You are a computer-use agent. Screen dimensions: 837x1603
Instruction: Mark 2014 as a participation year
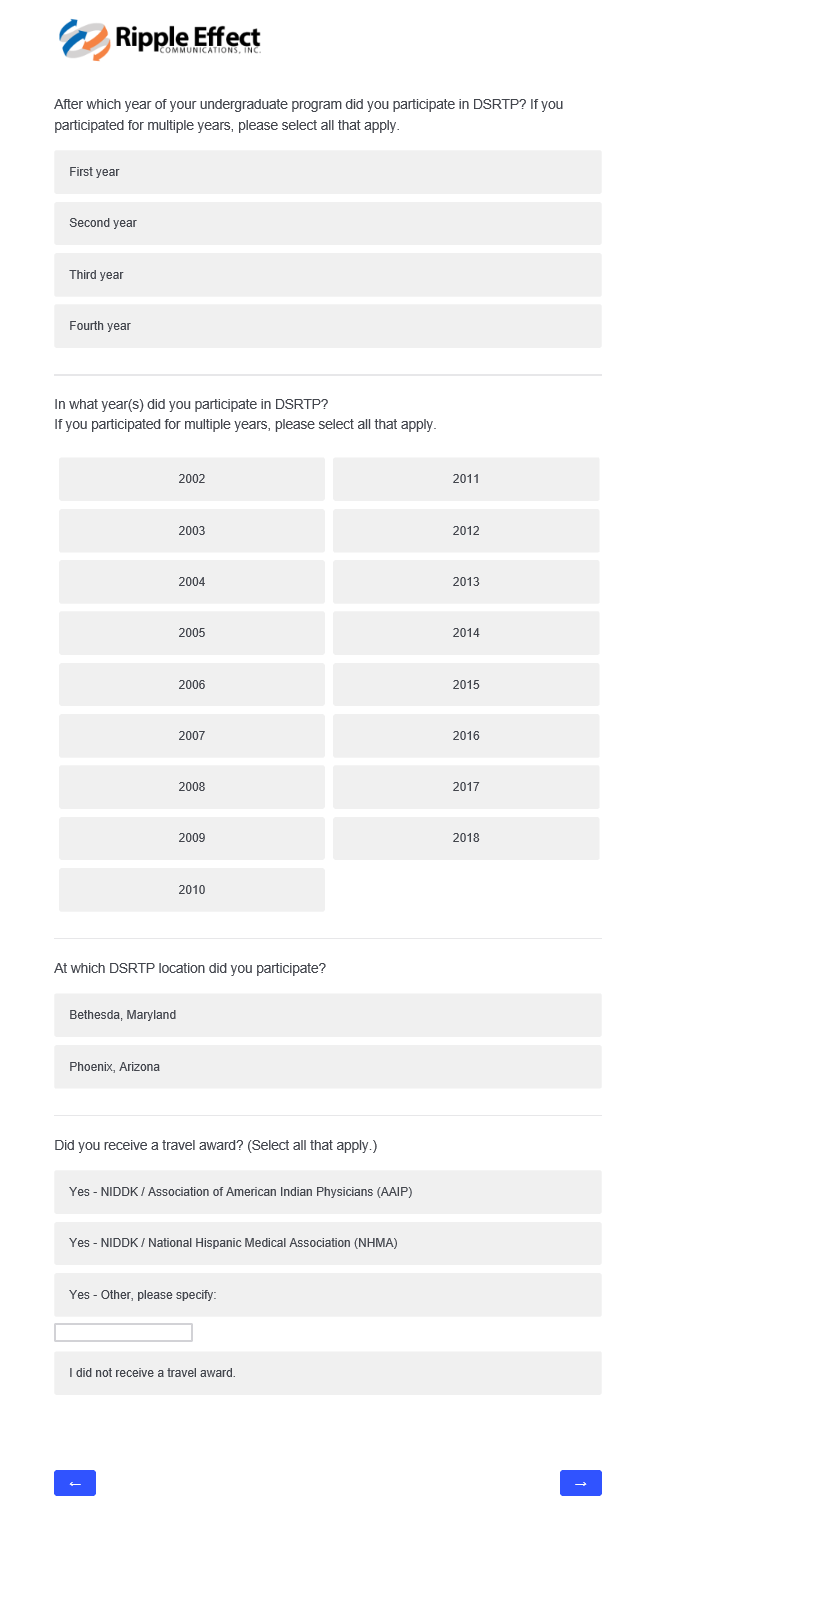coord(466,633)
